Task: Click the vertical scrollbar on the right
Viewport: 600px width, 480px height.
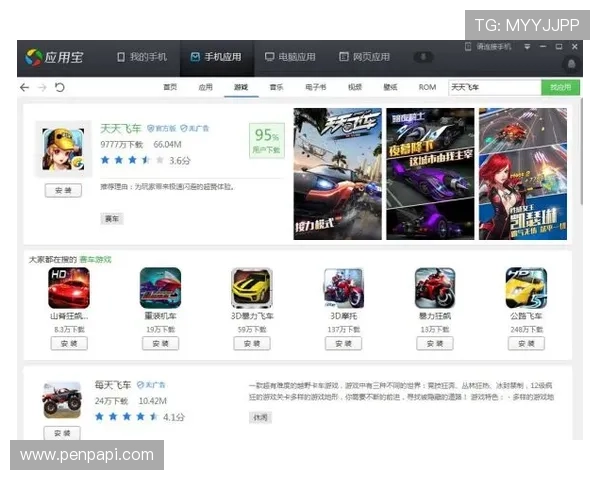Action: 582,151
